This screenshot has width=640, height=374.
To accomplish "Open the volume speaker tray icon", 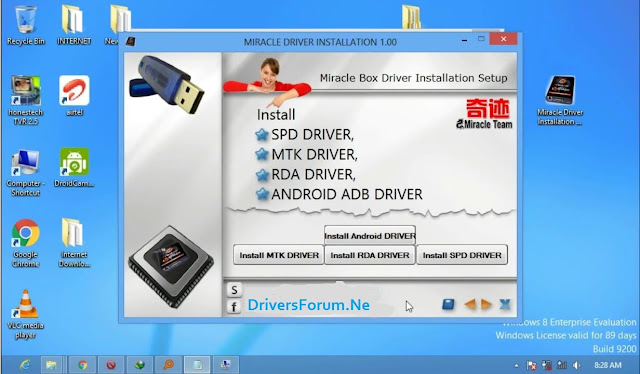I will [x=577, y=365].
